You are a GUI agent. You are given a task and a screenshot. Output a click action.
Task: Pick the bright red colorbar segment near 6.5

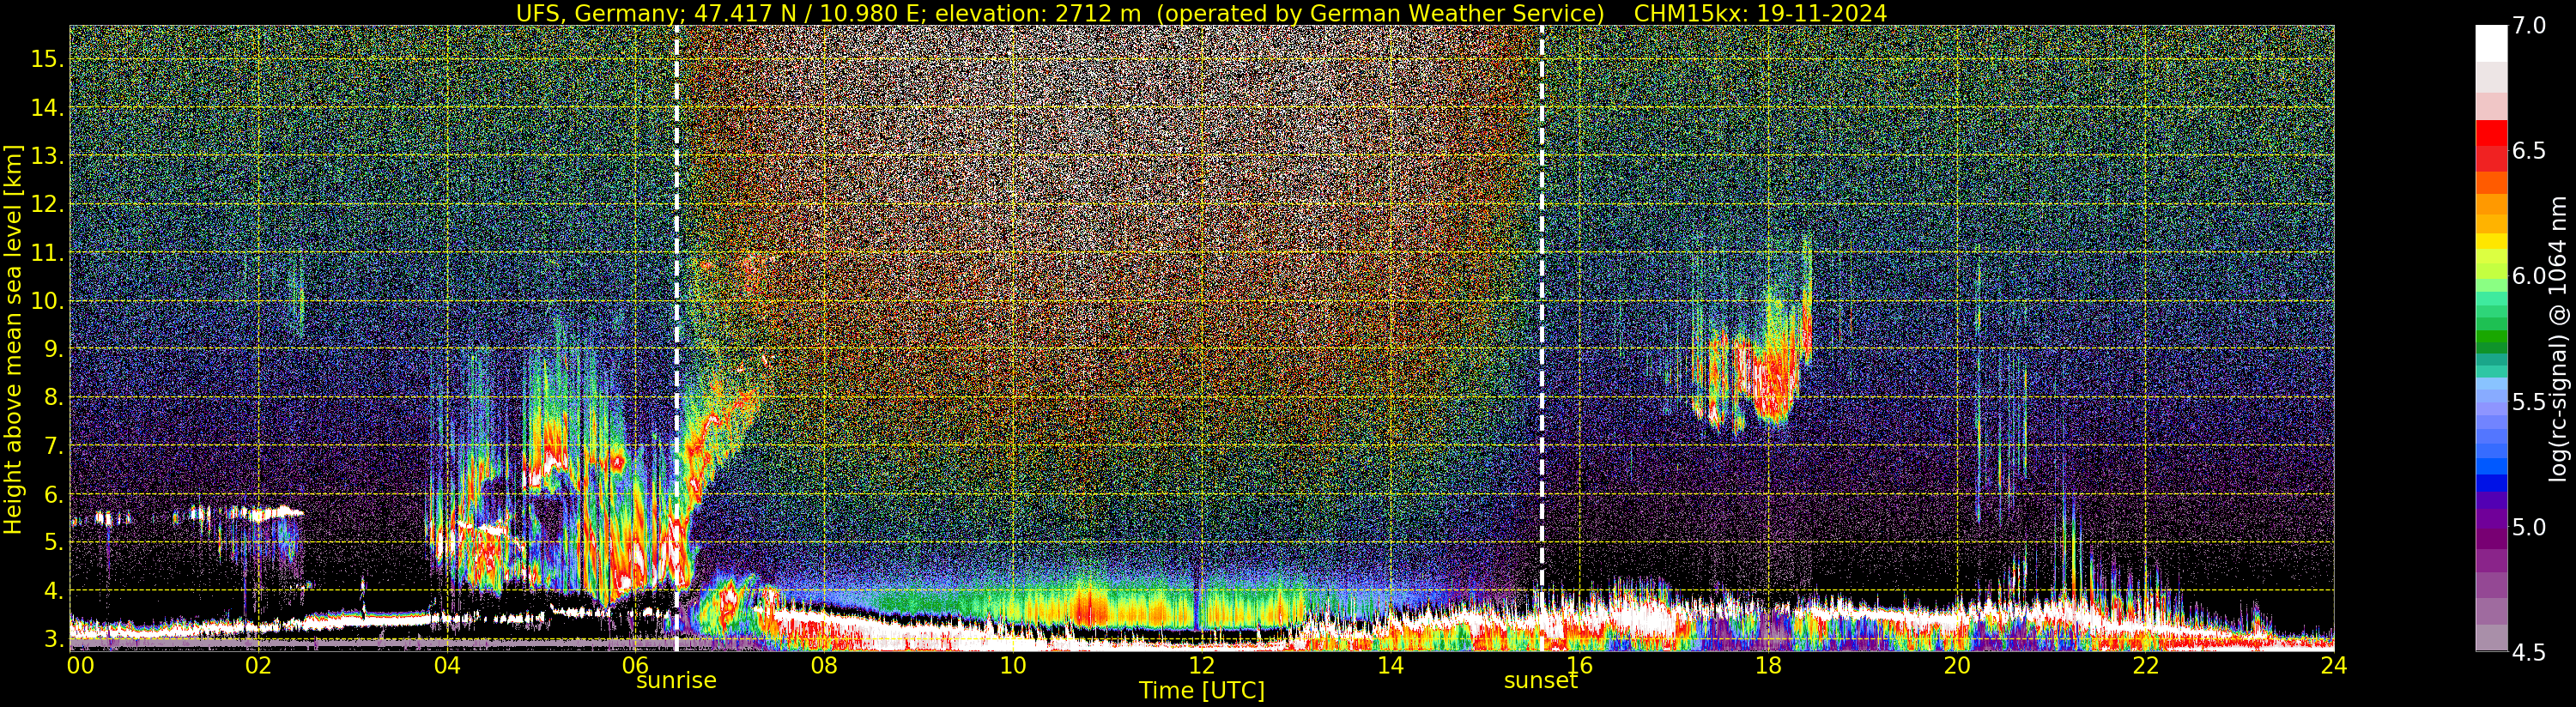[2491, 133]
